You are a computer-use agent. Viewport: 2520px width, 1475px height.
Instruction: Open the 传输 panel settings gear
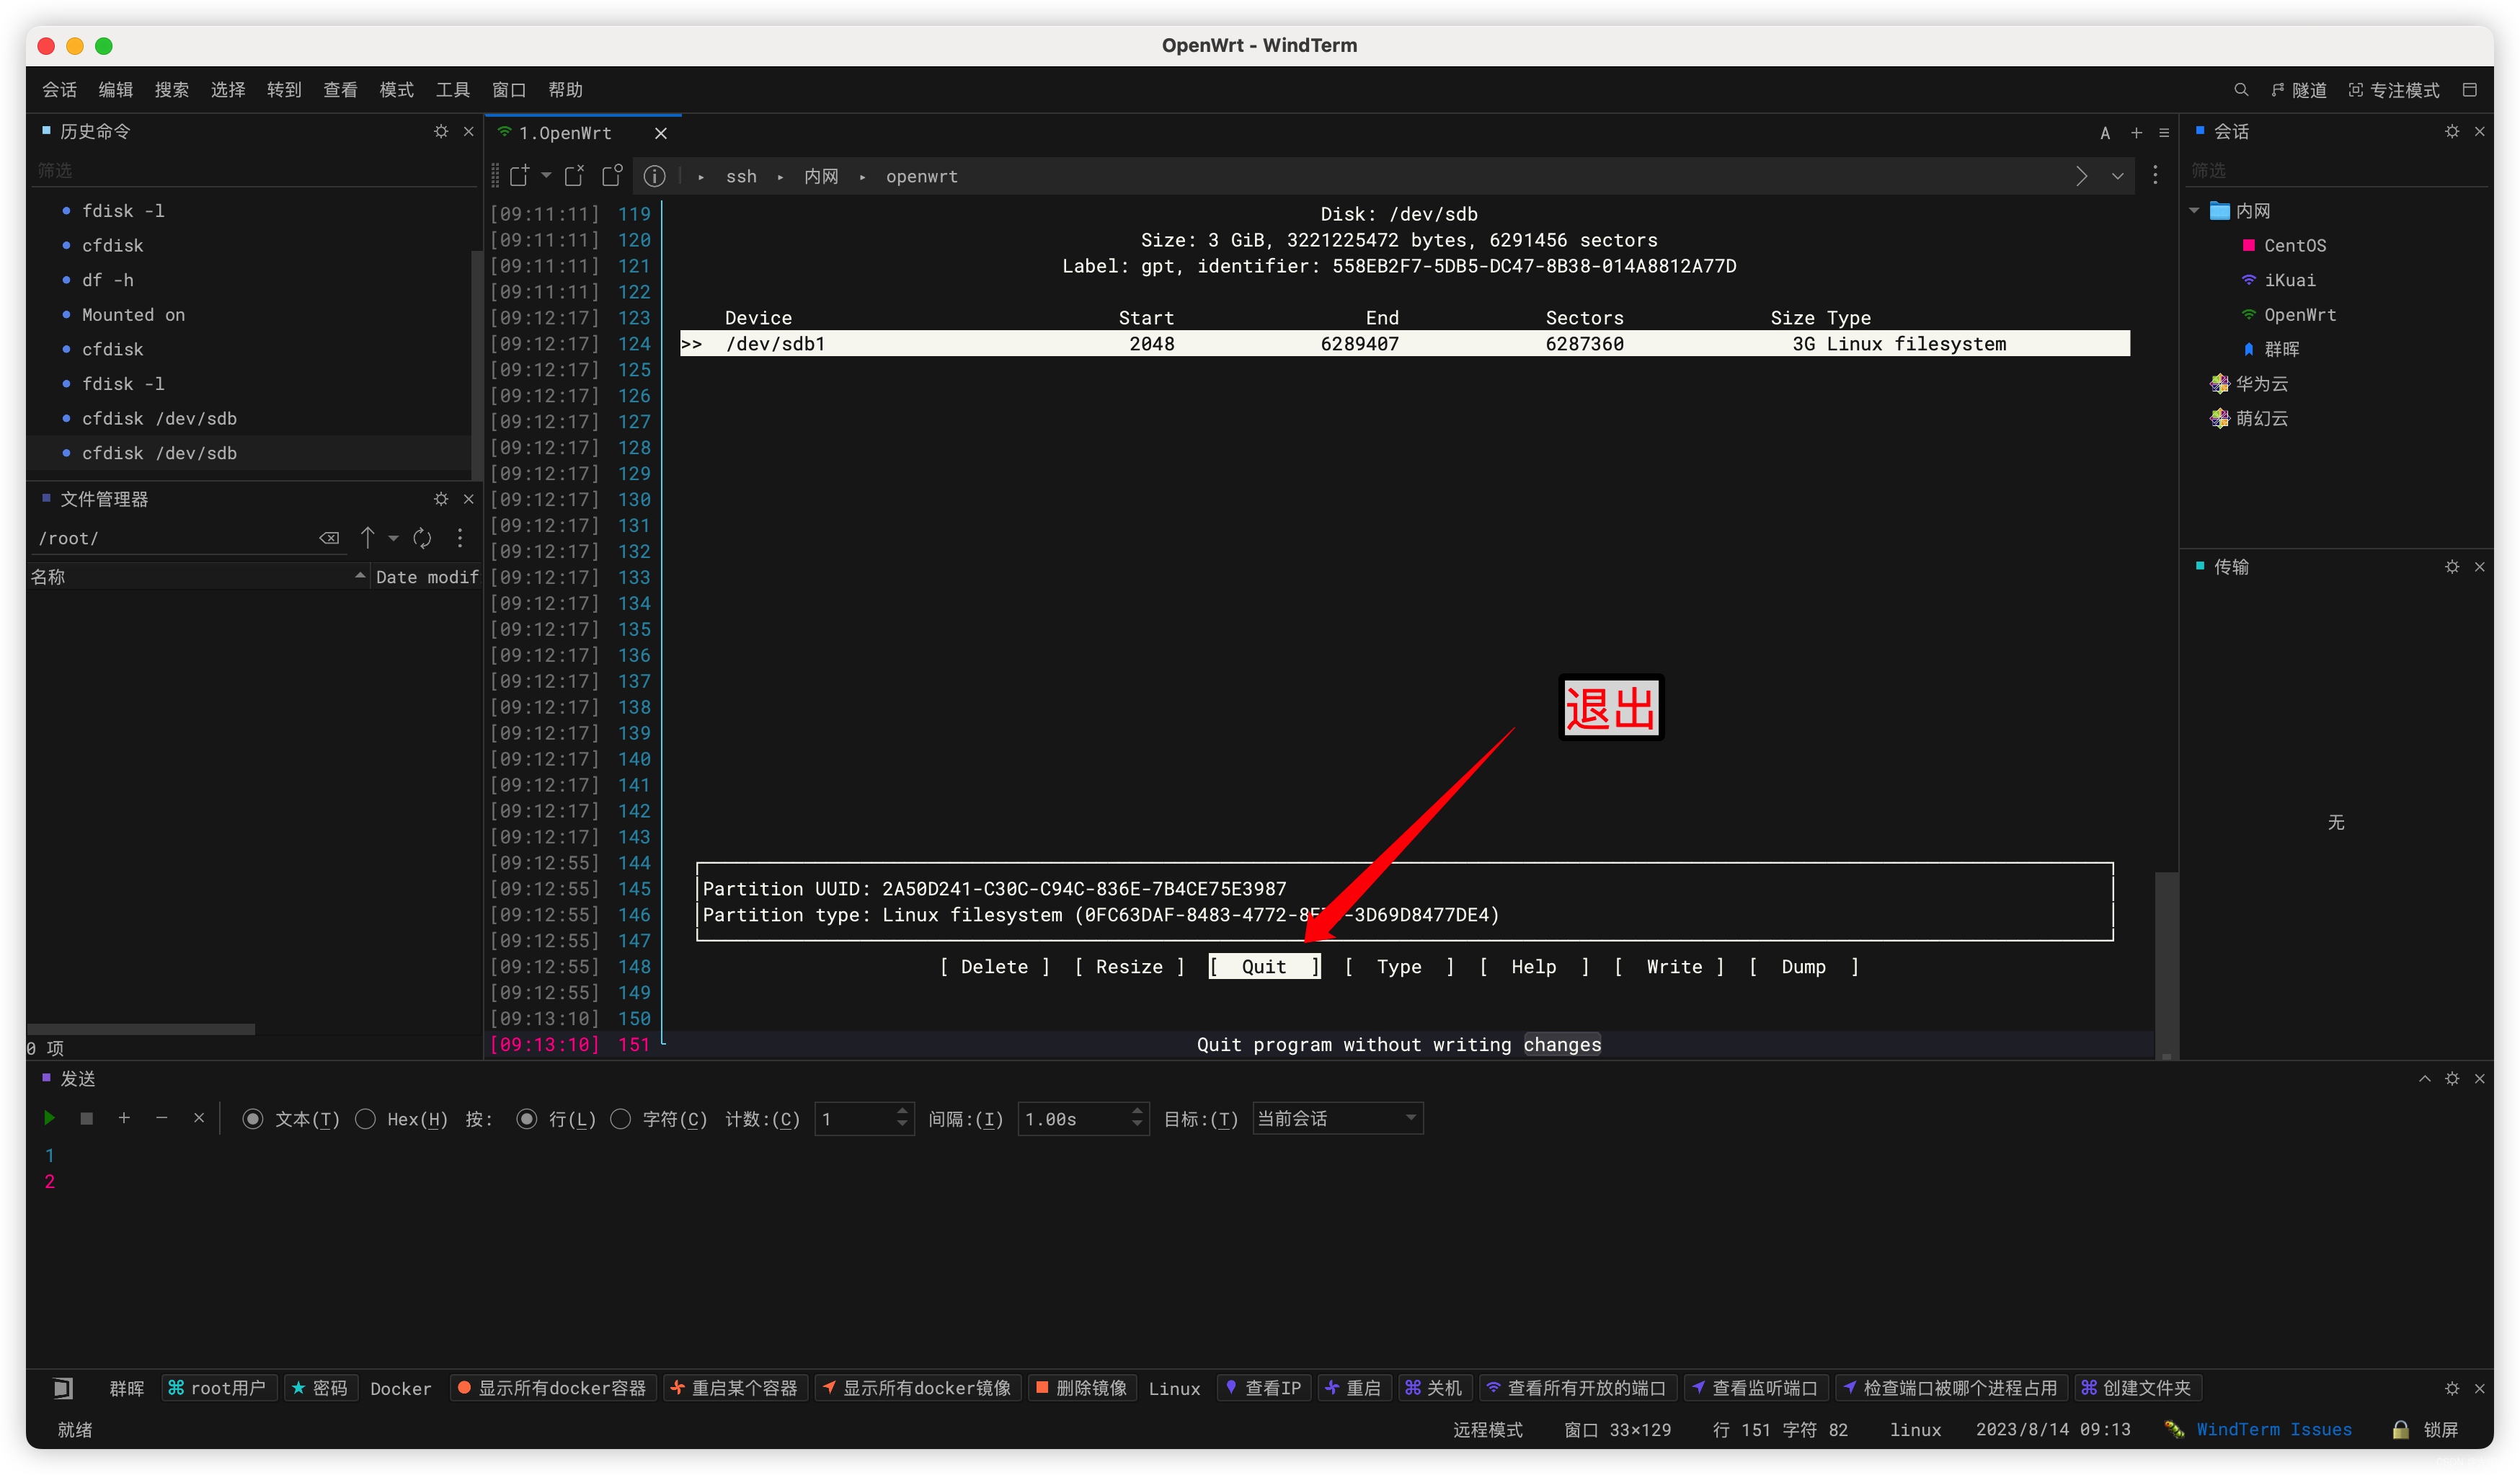point(2452,567)
